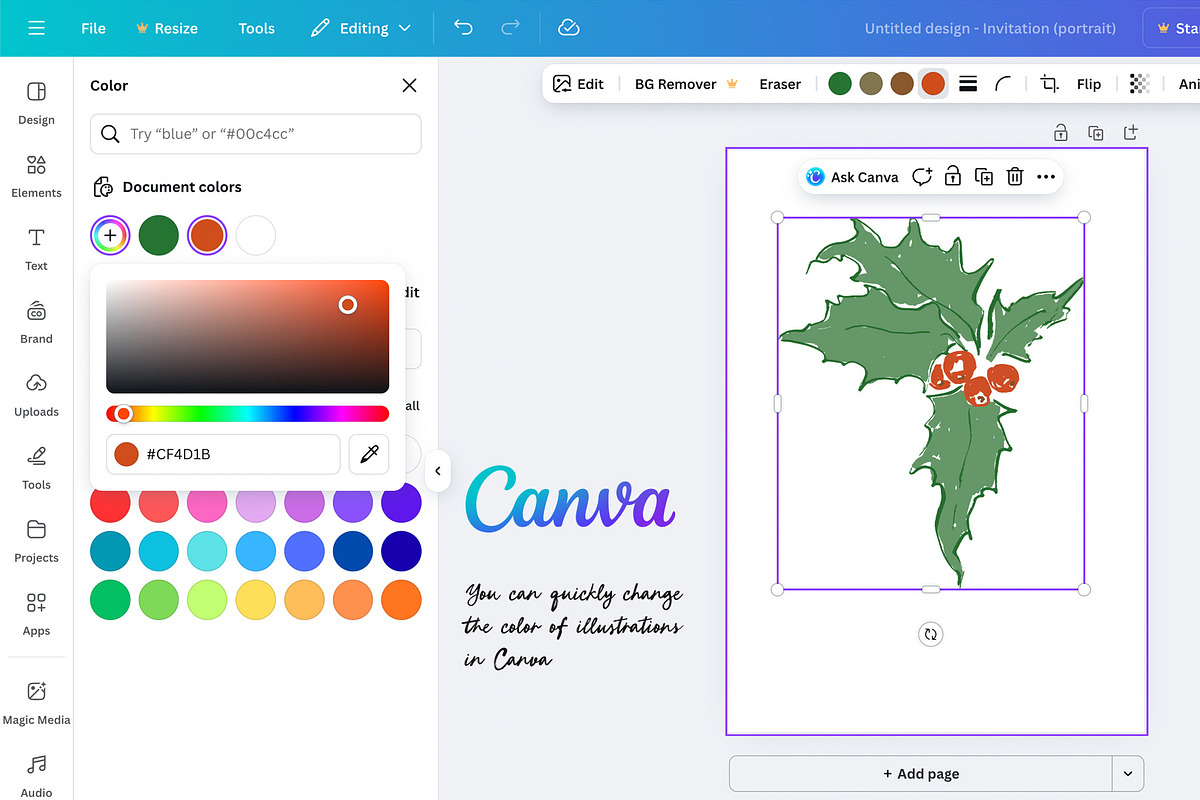Click the brown toolbar color

pos(902,84)
